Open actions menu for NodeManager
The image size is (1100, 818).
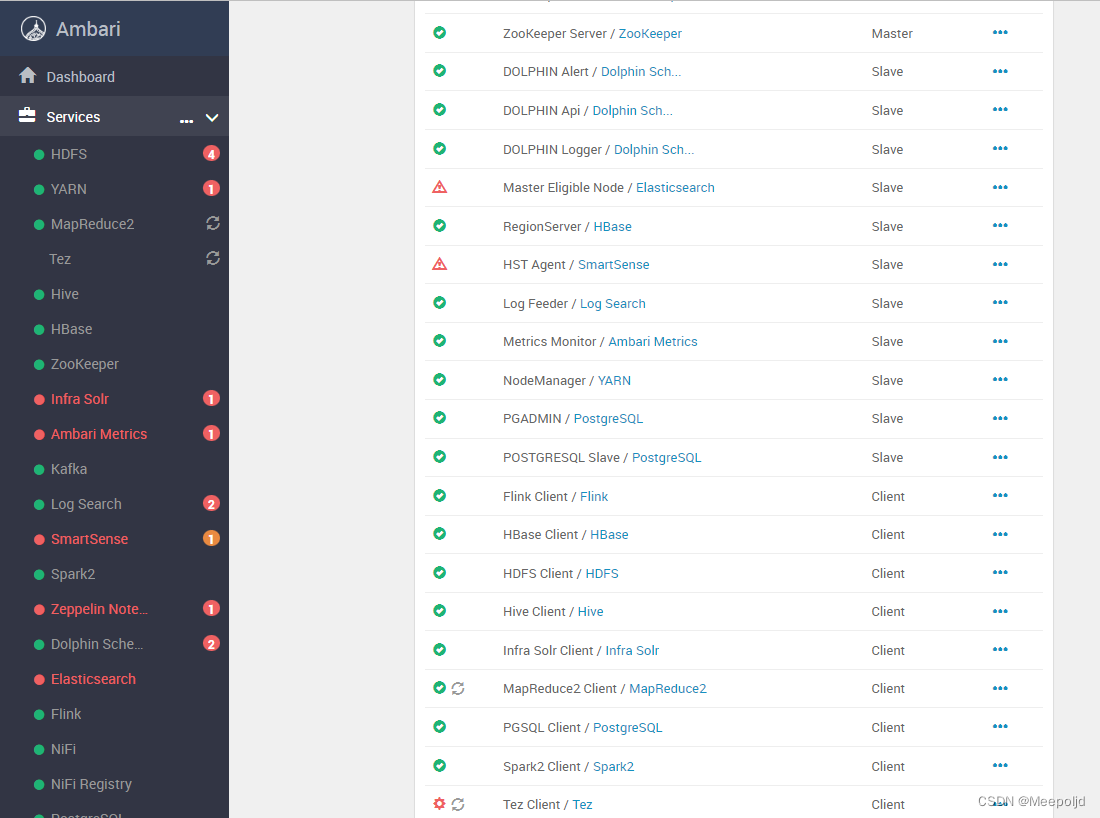click(1000, 380)
